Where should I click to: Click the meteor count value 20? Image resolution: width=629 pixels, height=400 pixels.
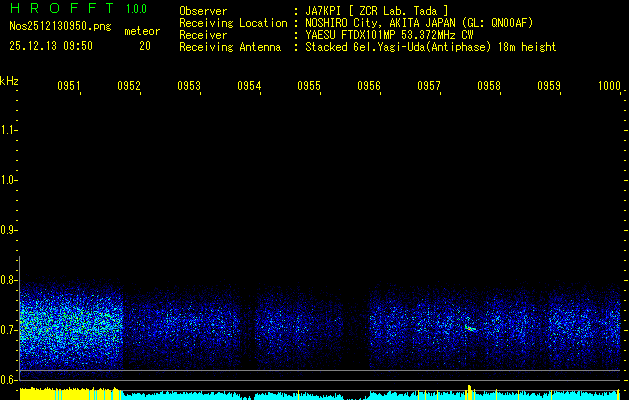tap(145, 46)
